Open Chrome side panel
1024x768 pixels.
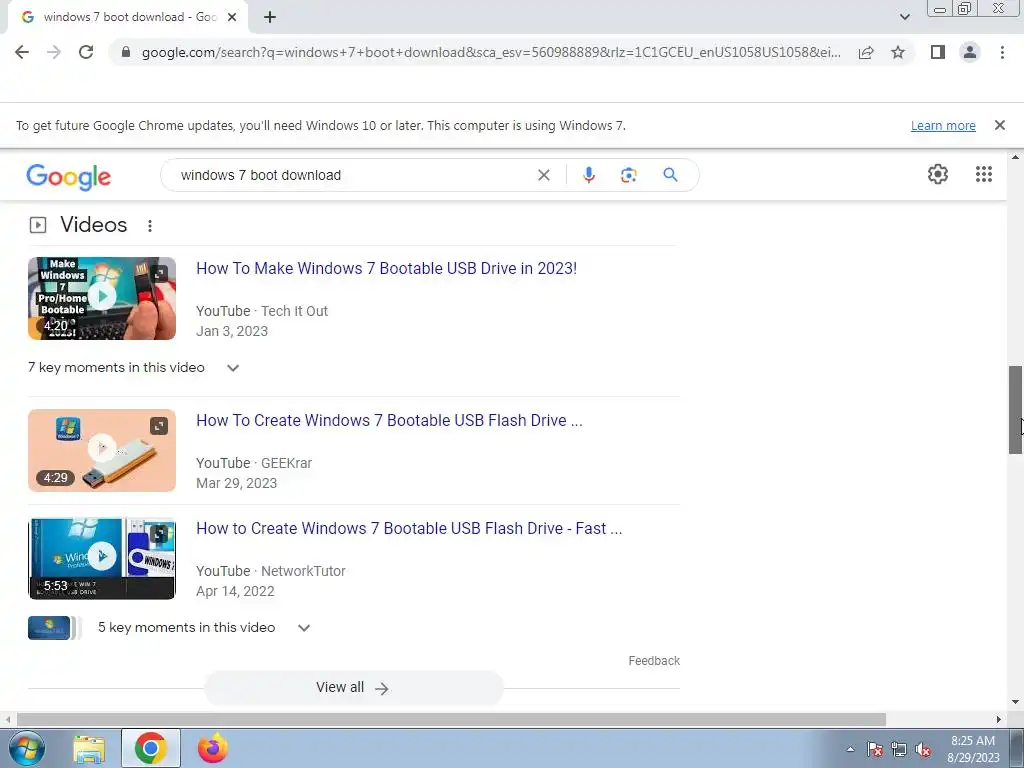(x=938, y=52)
